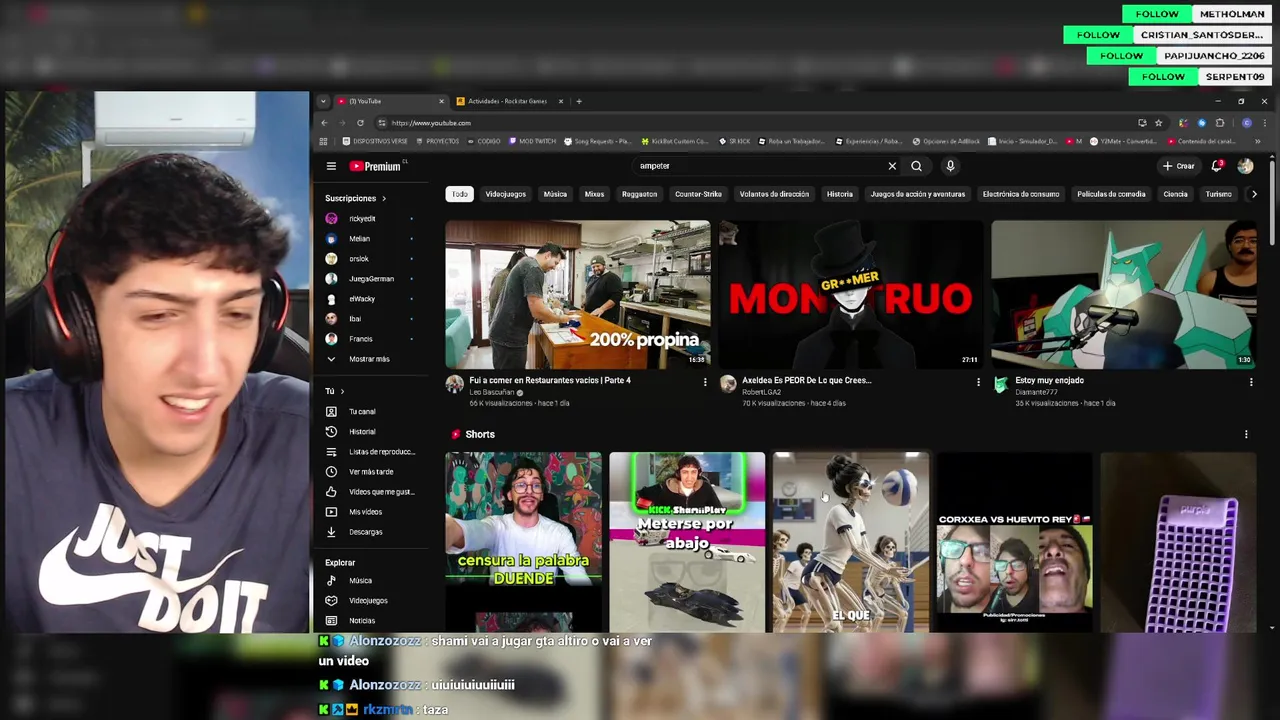Go to YouTube Premium home logo
The height and width of the screenshot is (720, 1280).
(375, 166)
